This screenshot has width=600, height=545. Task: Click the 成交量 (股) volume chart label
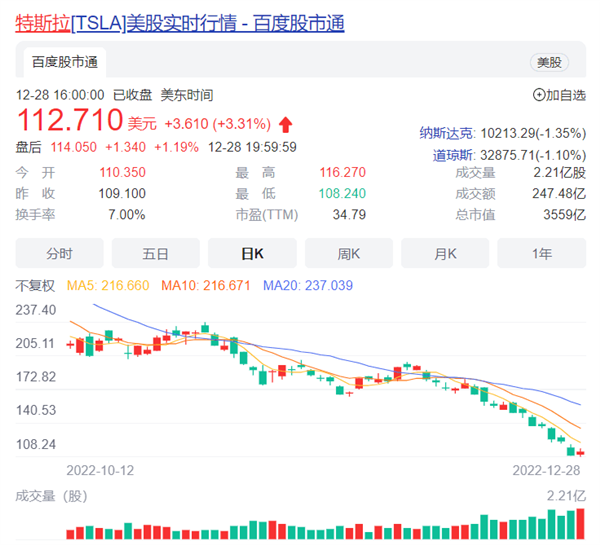pos(51,496)
